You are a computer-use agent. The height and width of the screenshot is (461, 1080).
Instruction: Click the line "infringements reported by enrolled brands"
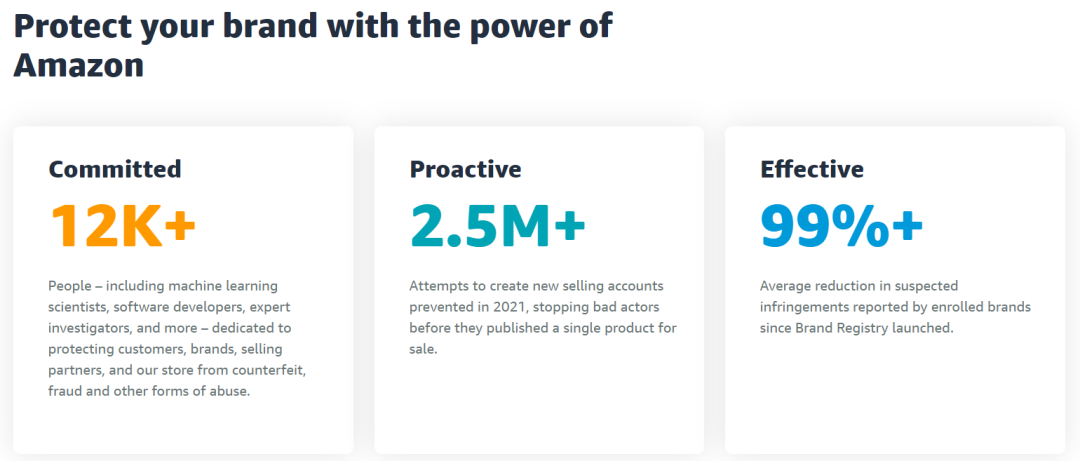tap(895, 307)
